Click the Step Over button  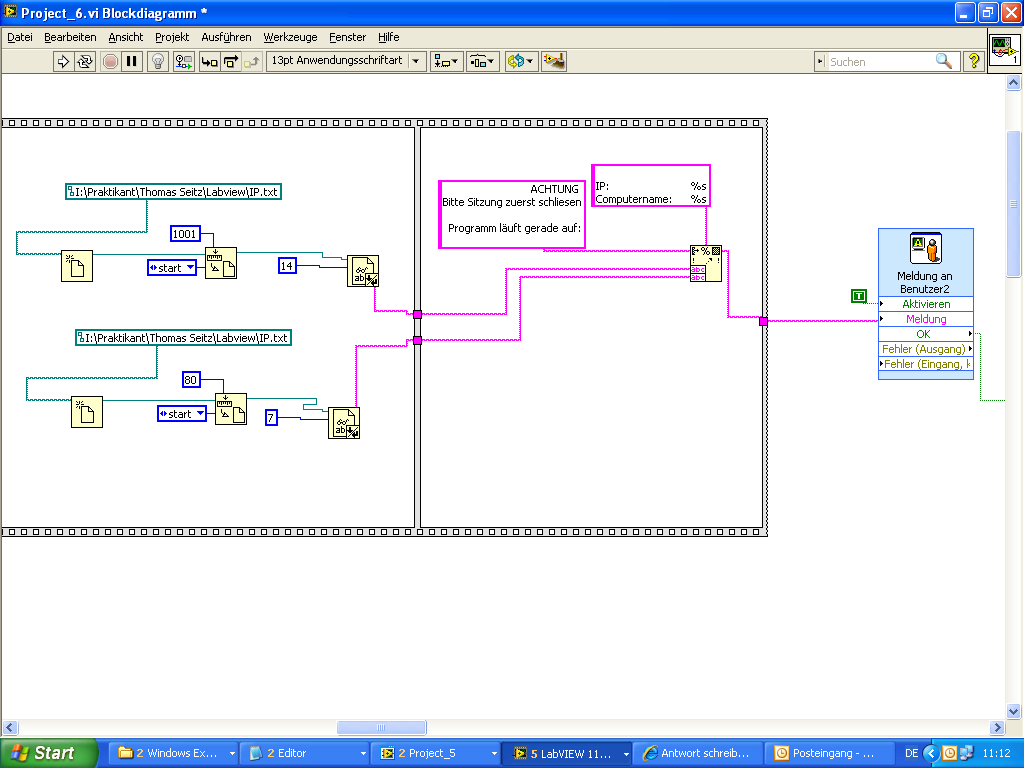pos(231,61)
